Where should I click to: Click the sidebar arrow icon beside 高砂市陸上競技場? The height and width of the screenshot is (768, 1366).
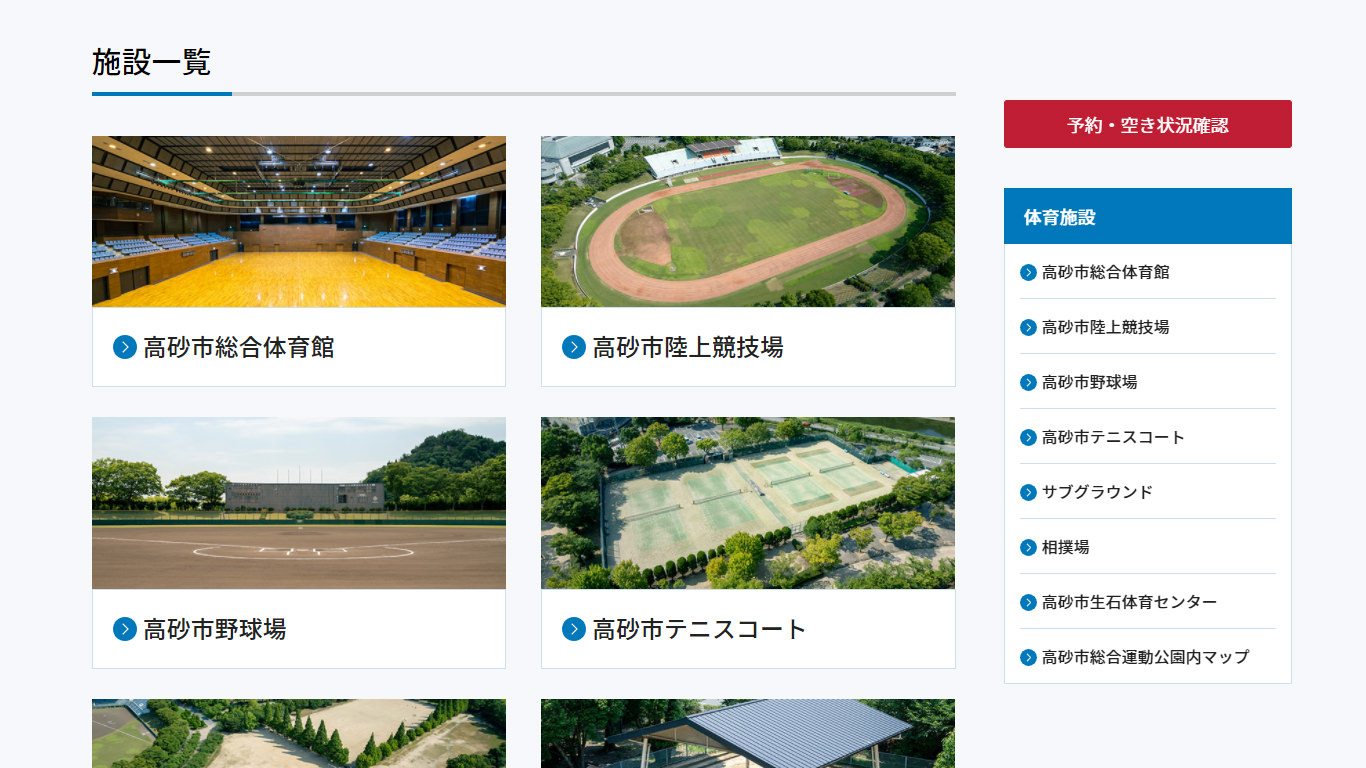tap(1028, 327)
